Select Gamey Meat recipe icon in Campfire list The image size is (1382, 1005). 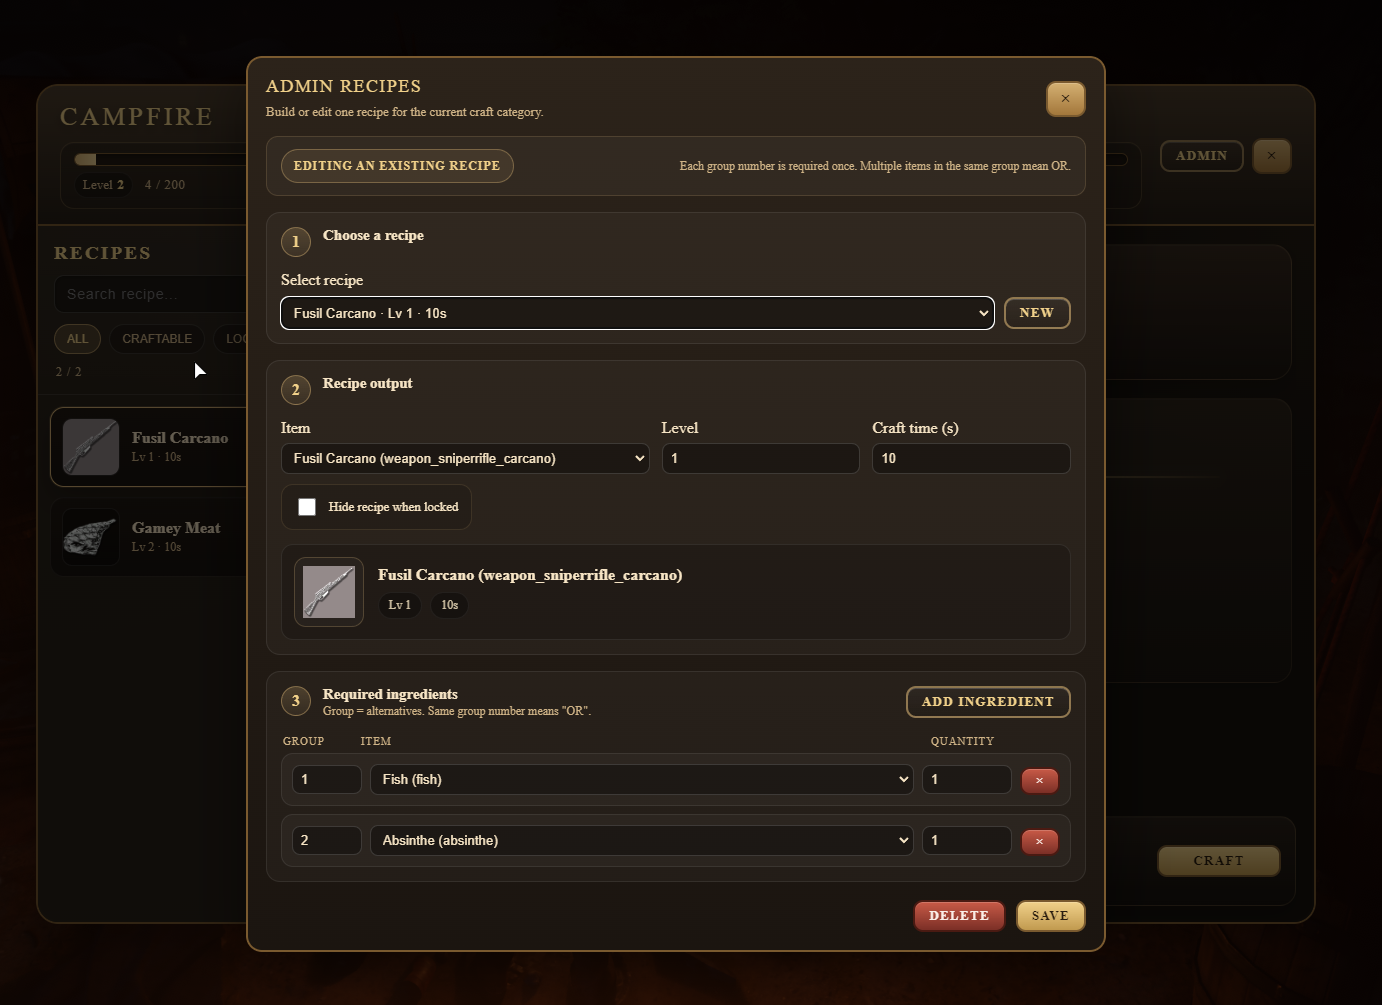point(91,537)
